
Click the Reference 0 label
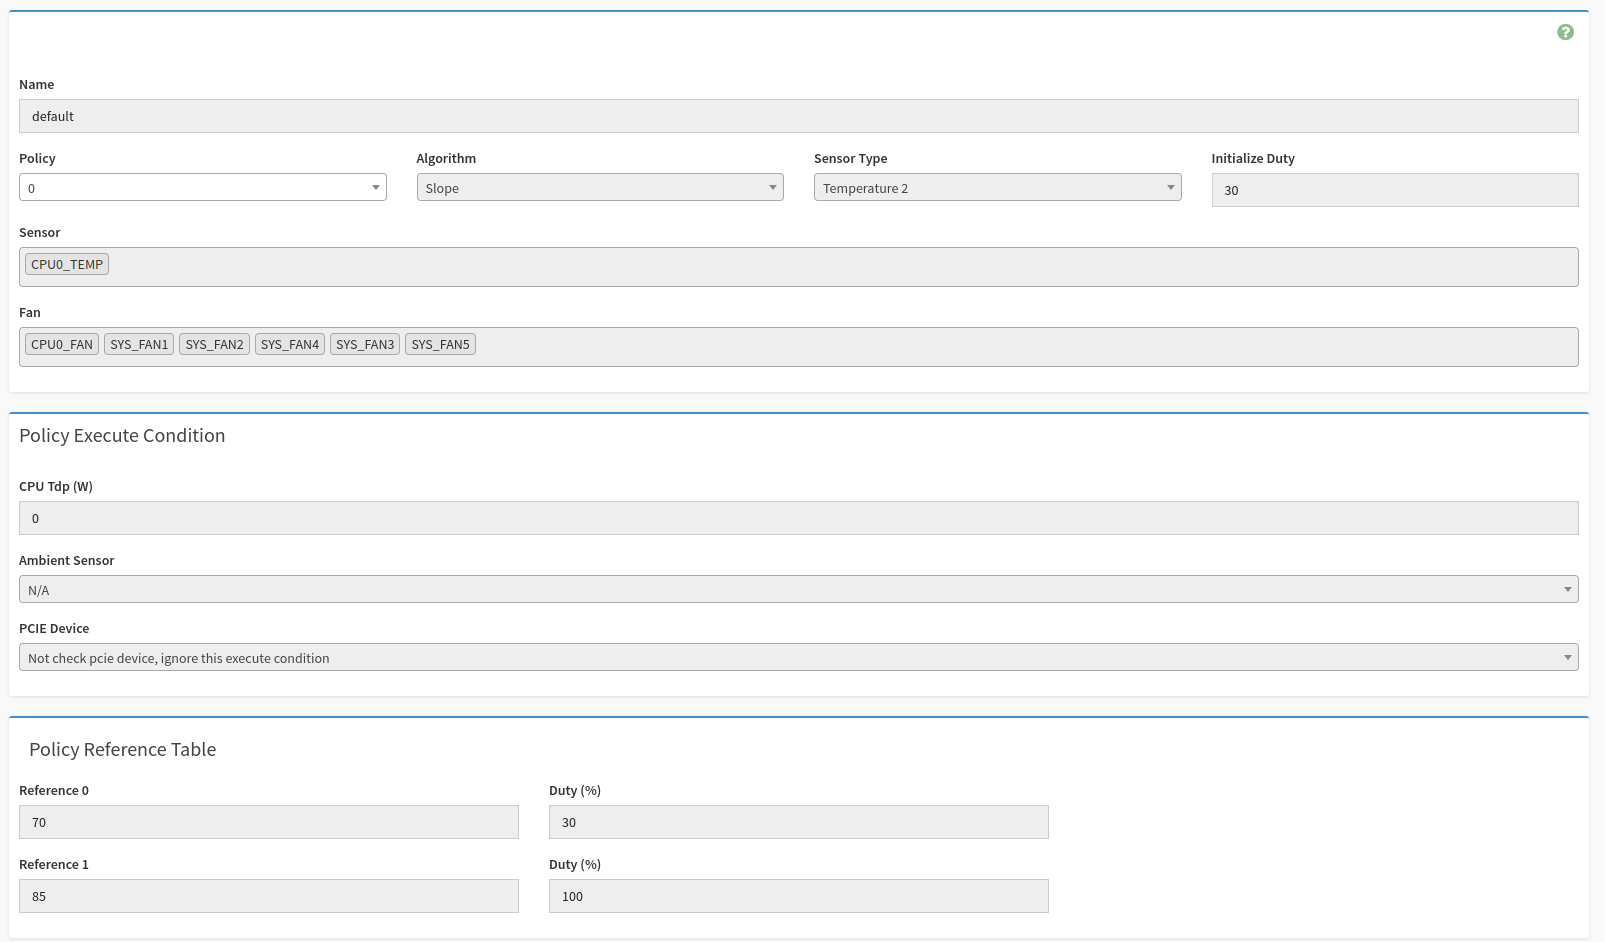click(x=54, y=790)
